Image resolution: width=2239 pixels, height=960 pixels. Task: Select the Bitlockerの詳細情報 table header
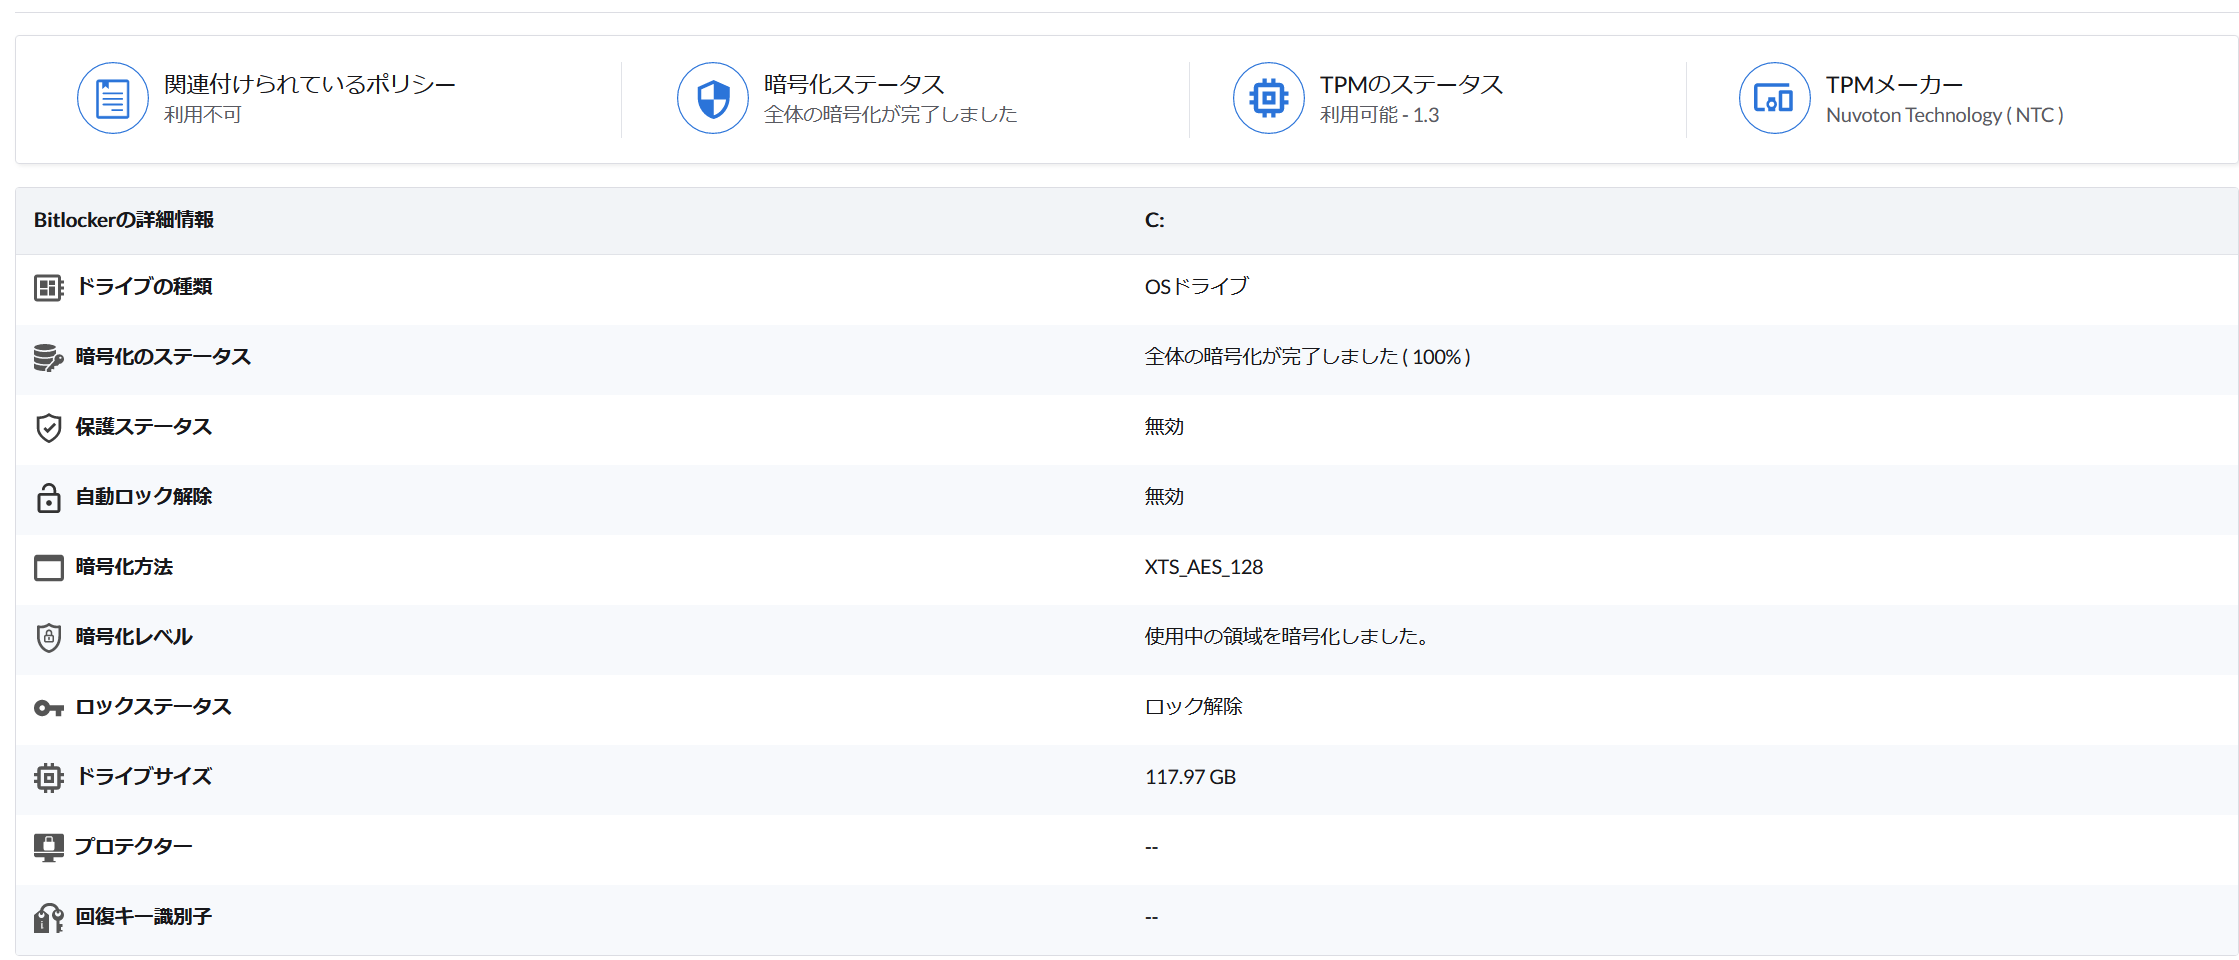124,220
